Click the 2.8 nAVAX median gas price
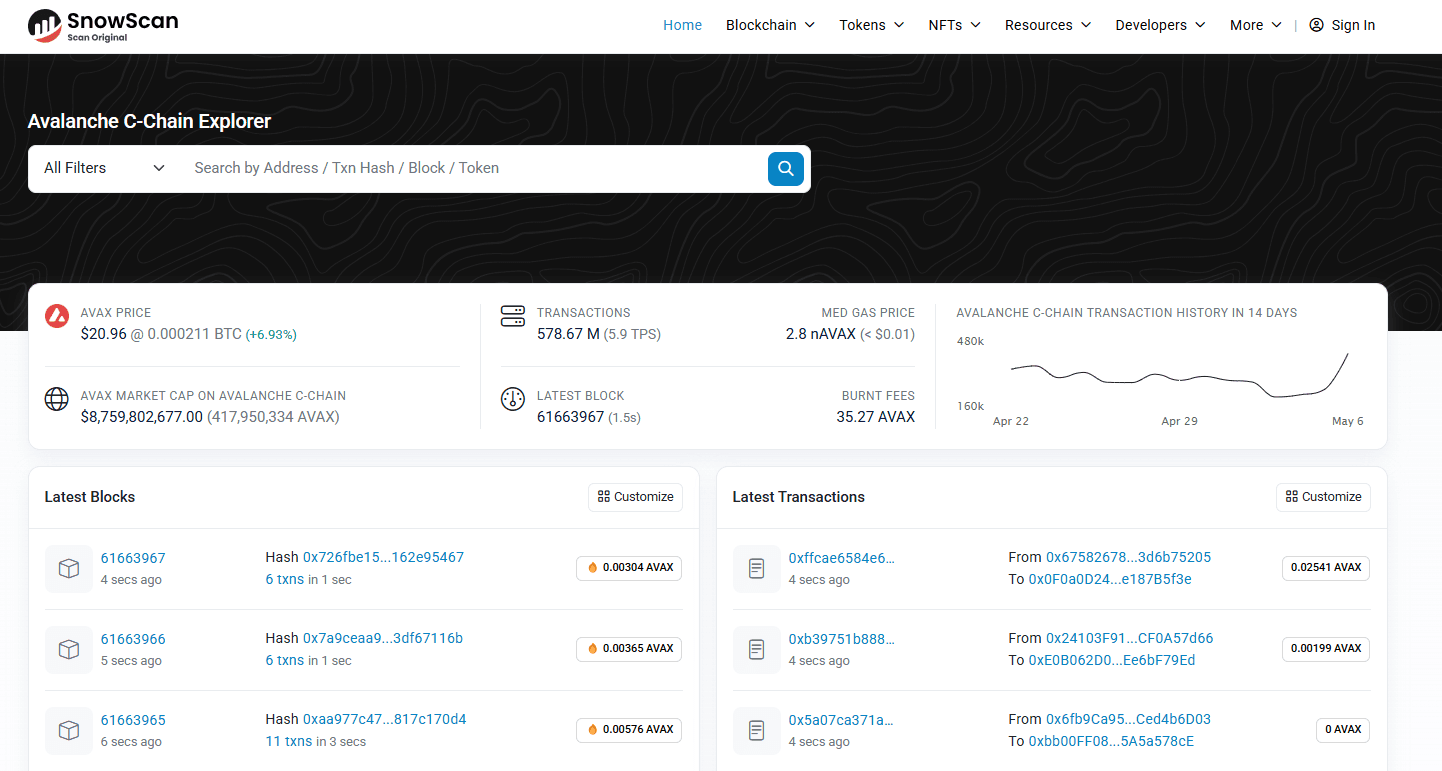The image size is (1442, 771). coord(821,334)
